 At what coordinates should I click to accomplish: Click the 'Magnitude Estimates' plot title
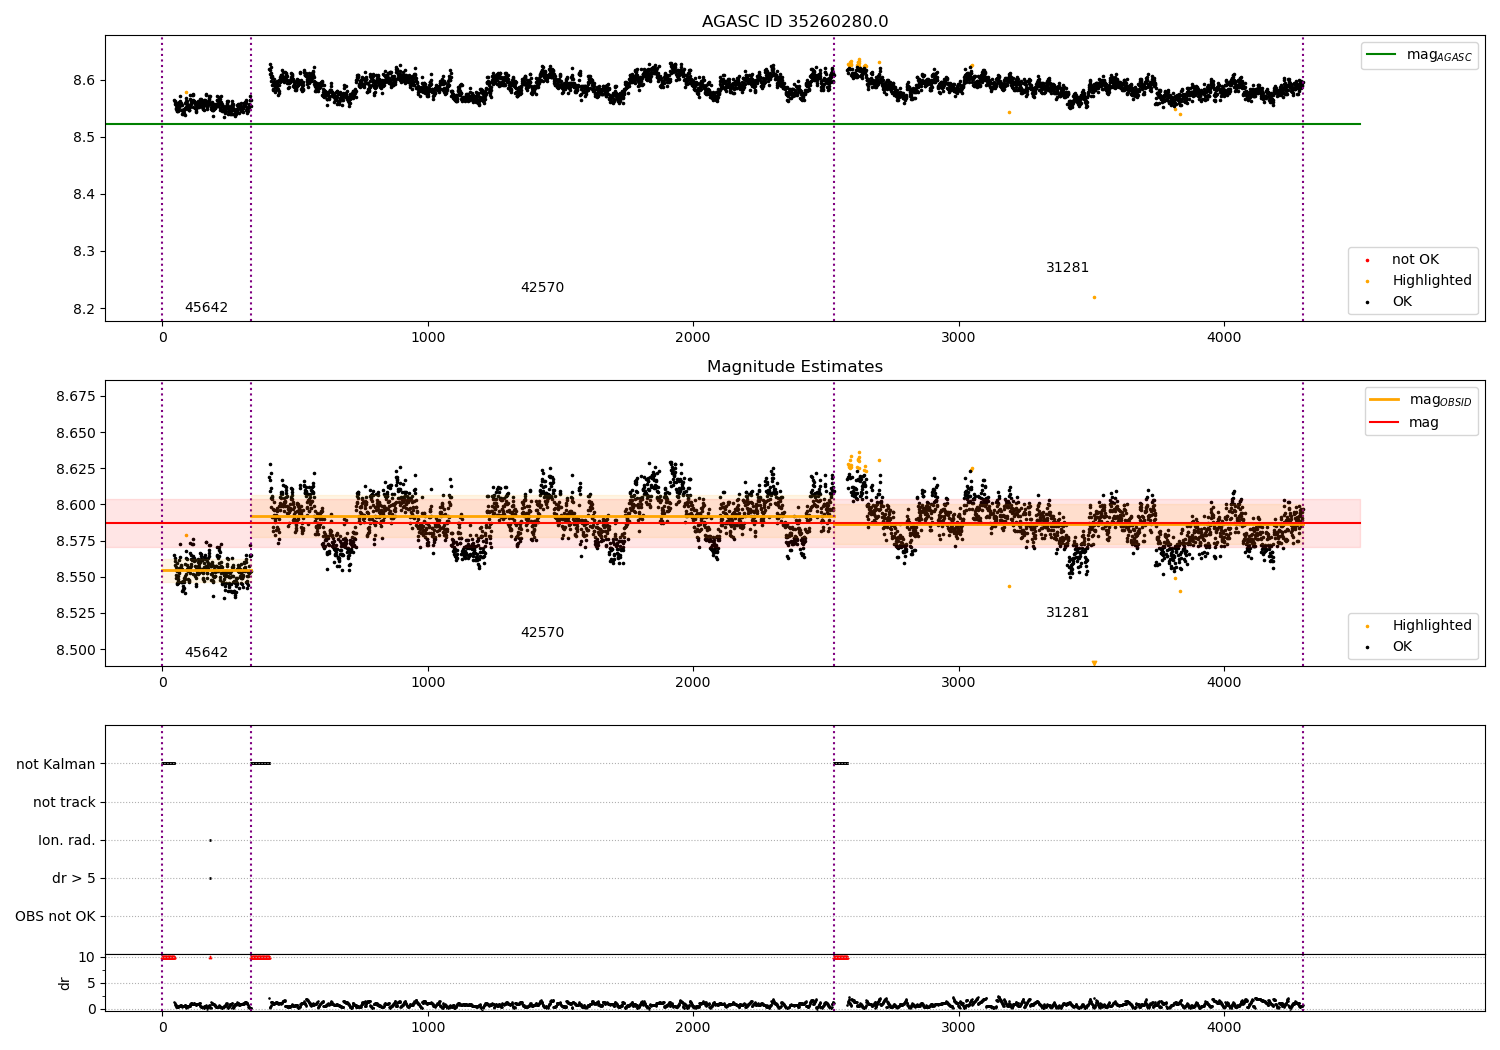(795, 367)
